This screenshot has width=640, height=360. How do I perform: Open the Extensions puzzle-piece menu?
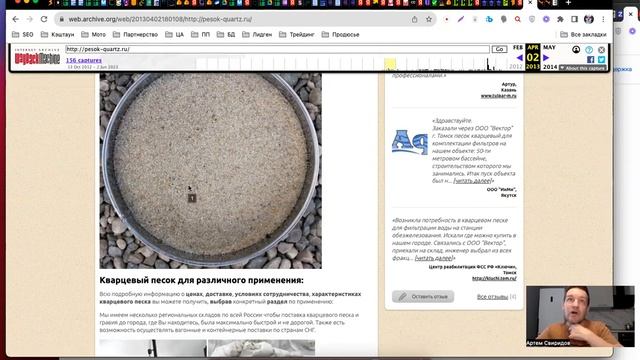point(560,19)
